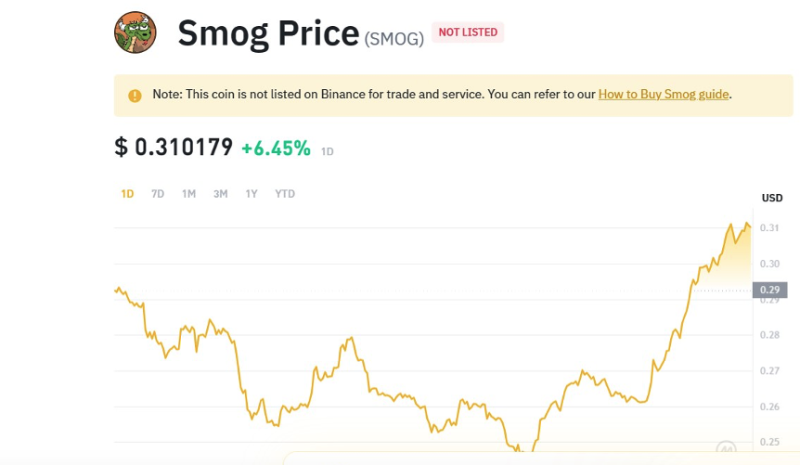This screenshot has height=465, width=800.
Task: Click the $ 0.310179 price value
Action: [174, 148]
